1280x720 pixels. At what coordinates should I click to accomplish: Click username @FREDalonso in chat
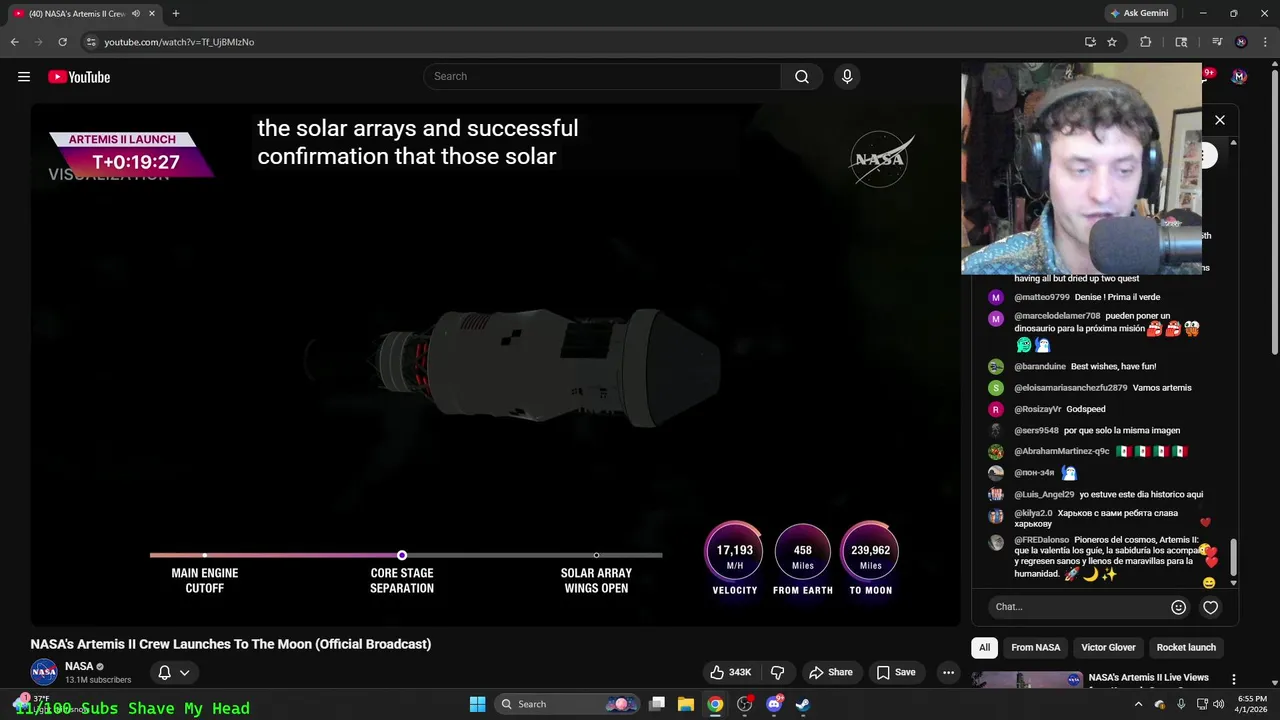(1041, 540)
